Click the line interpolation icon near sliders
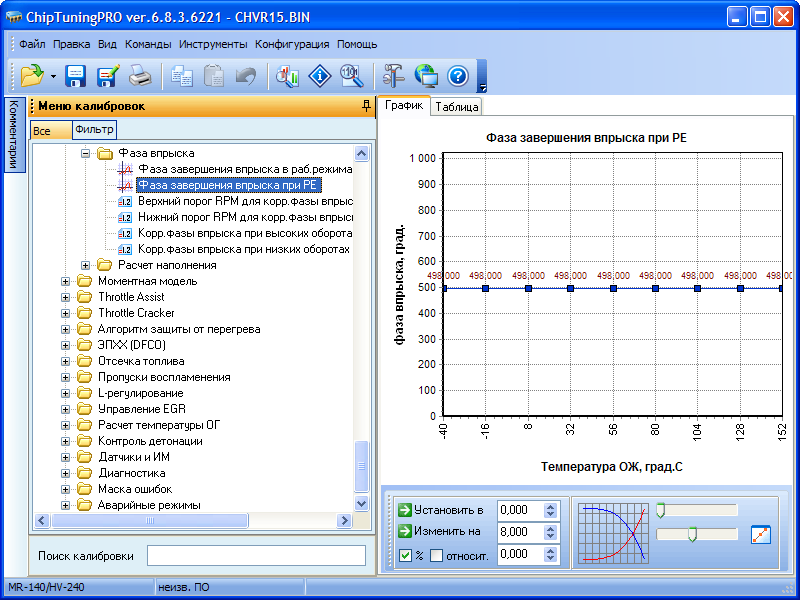 (x=761, y=534)
